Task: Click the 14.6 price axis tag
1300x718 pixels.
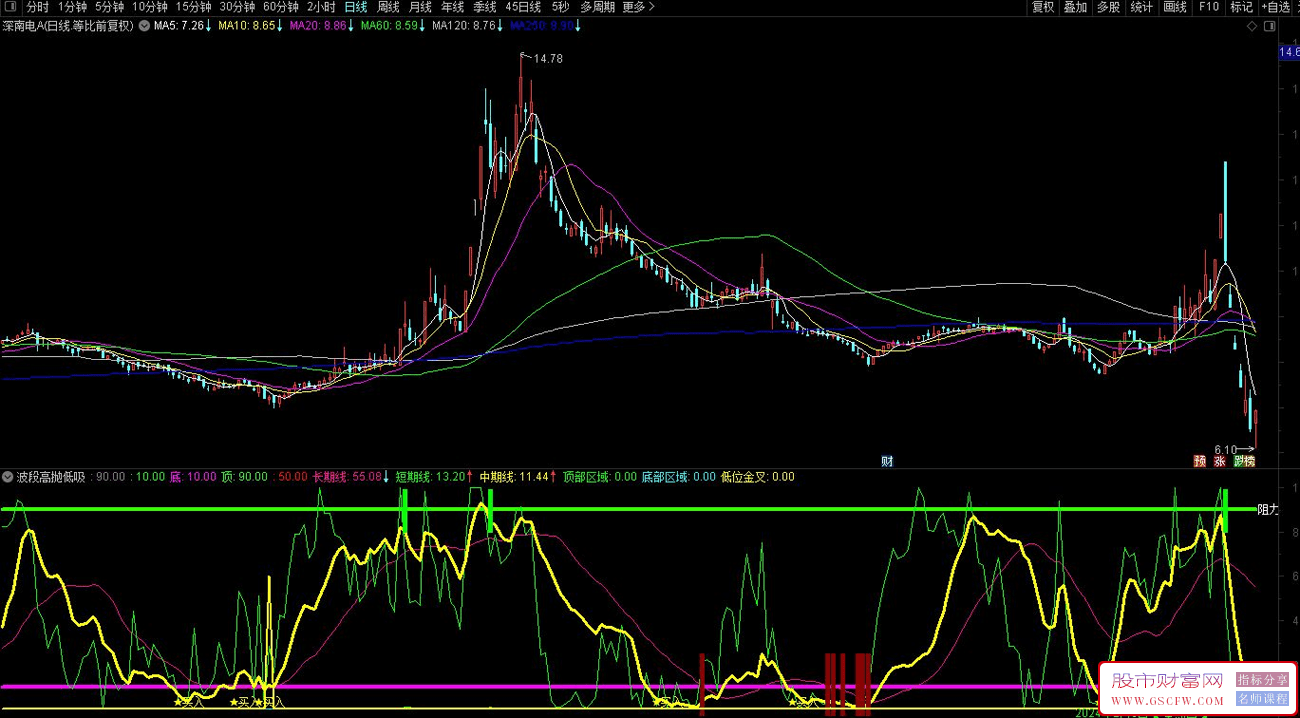Action: (1289, 52)
